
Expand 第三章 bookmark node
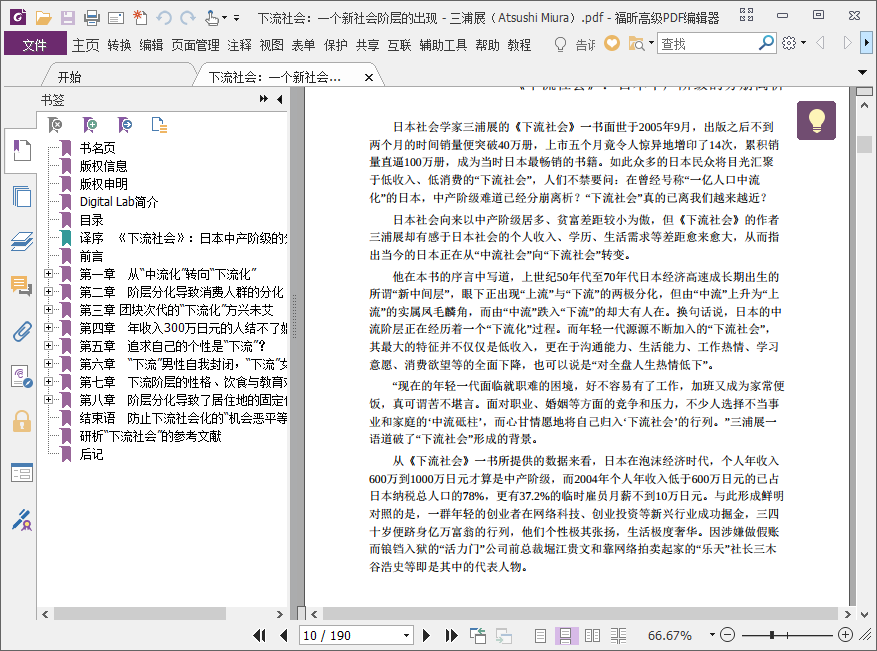point(49,309)
